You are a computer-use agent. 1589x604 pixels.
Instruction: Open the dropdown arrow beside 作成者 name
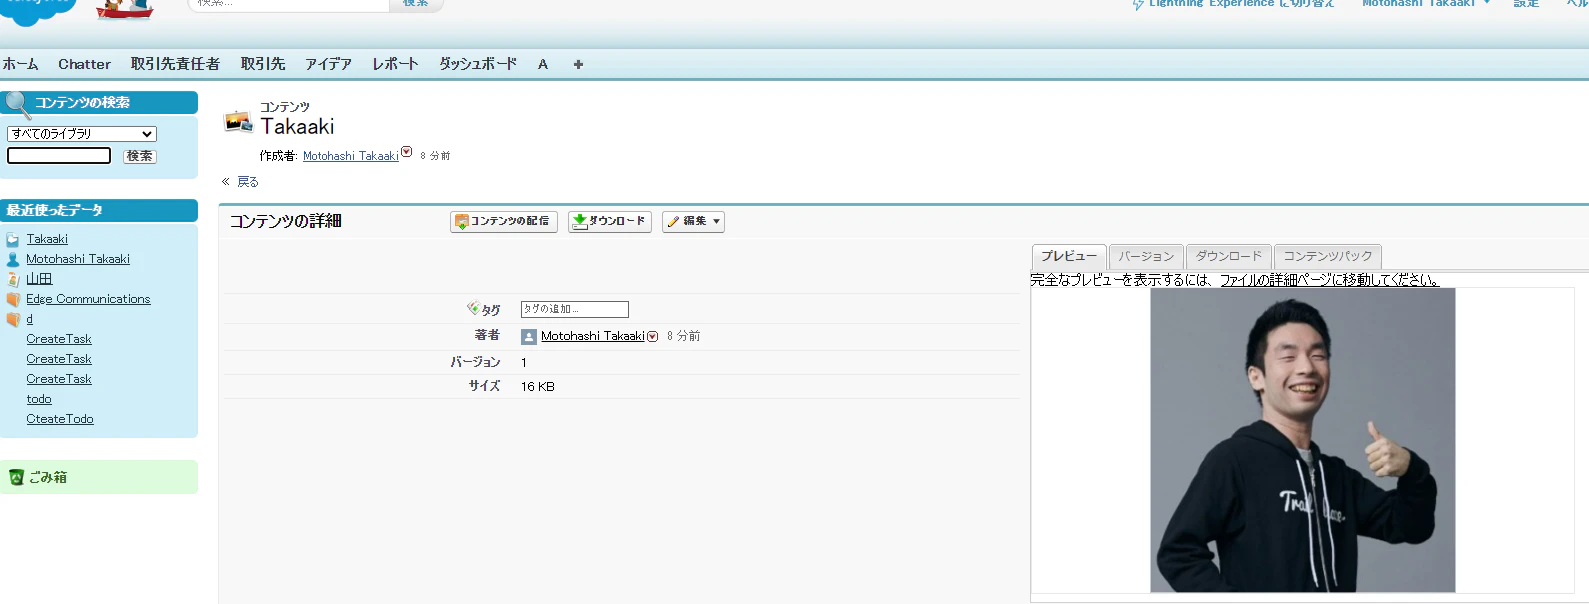click(406, 152)
